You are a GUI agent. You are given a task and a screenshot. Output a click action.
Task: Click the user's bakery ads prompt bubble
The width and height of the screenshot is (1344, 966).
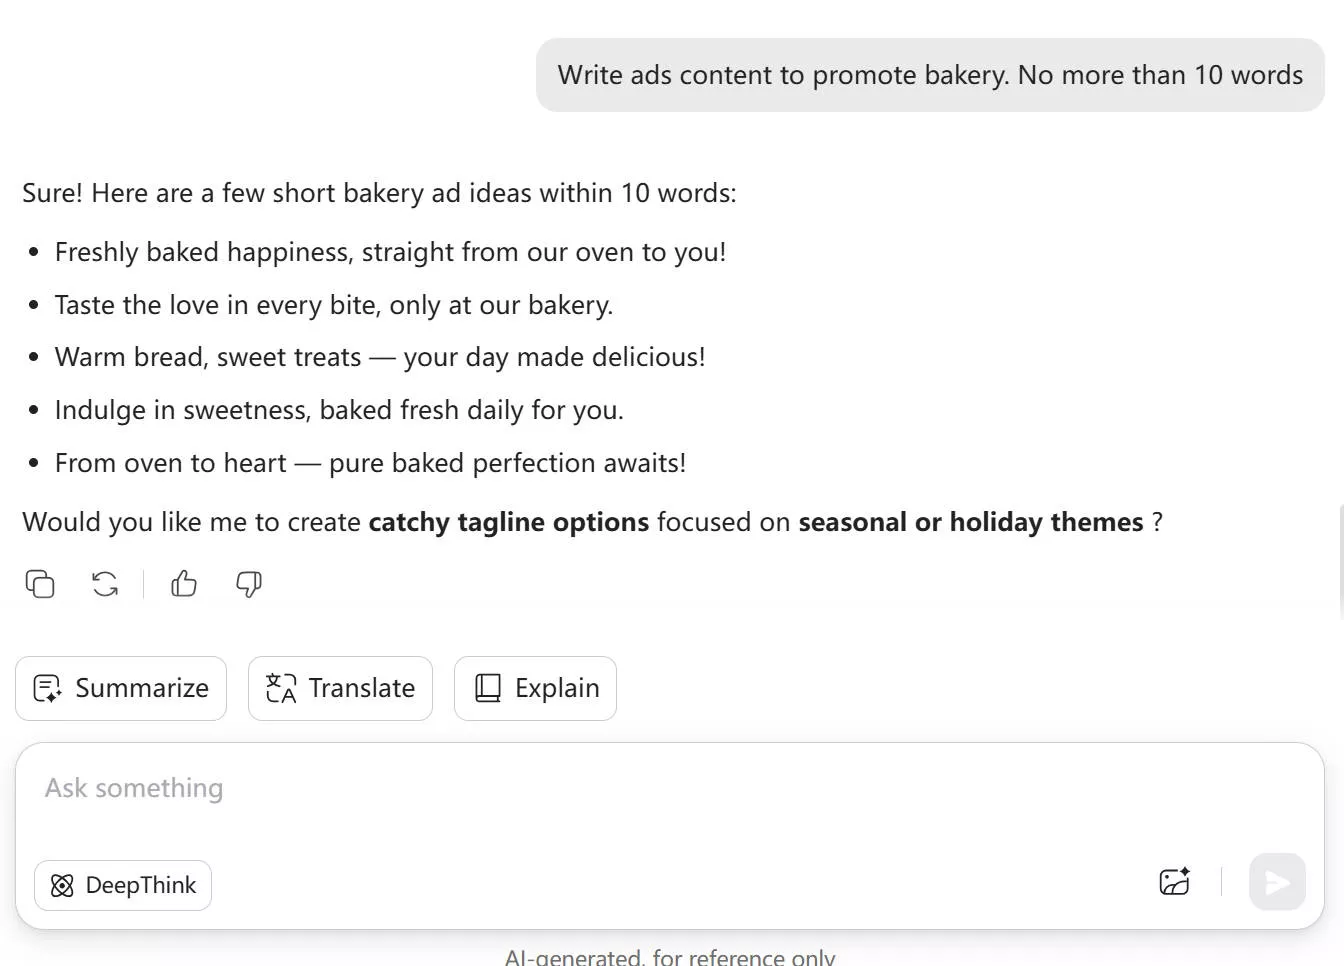[x=930, y=75]
